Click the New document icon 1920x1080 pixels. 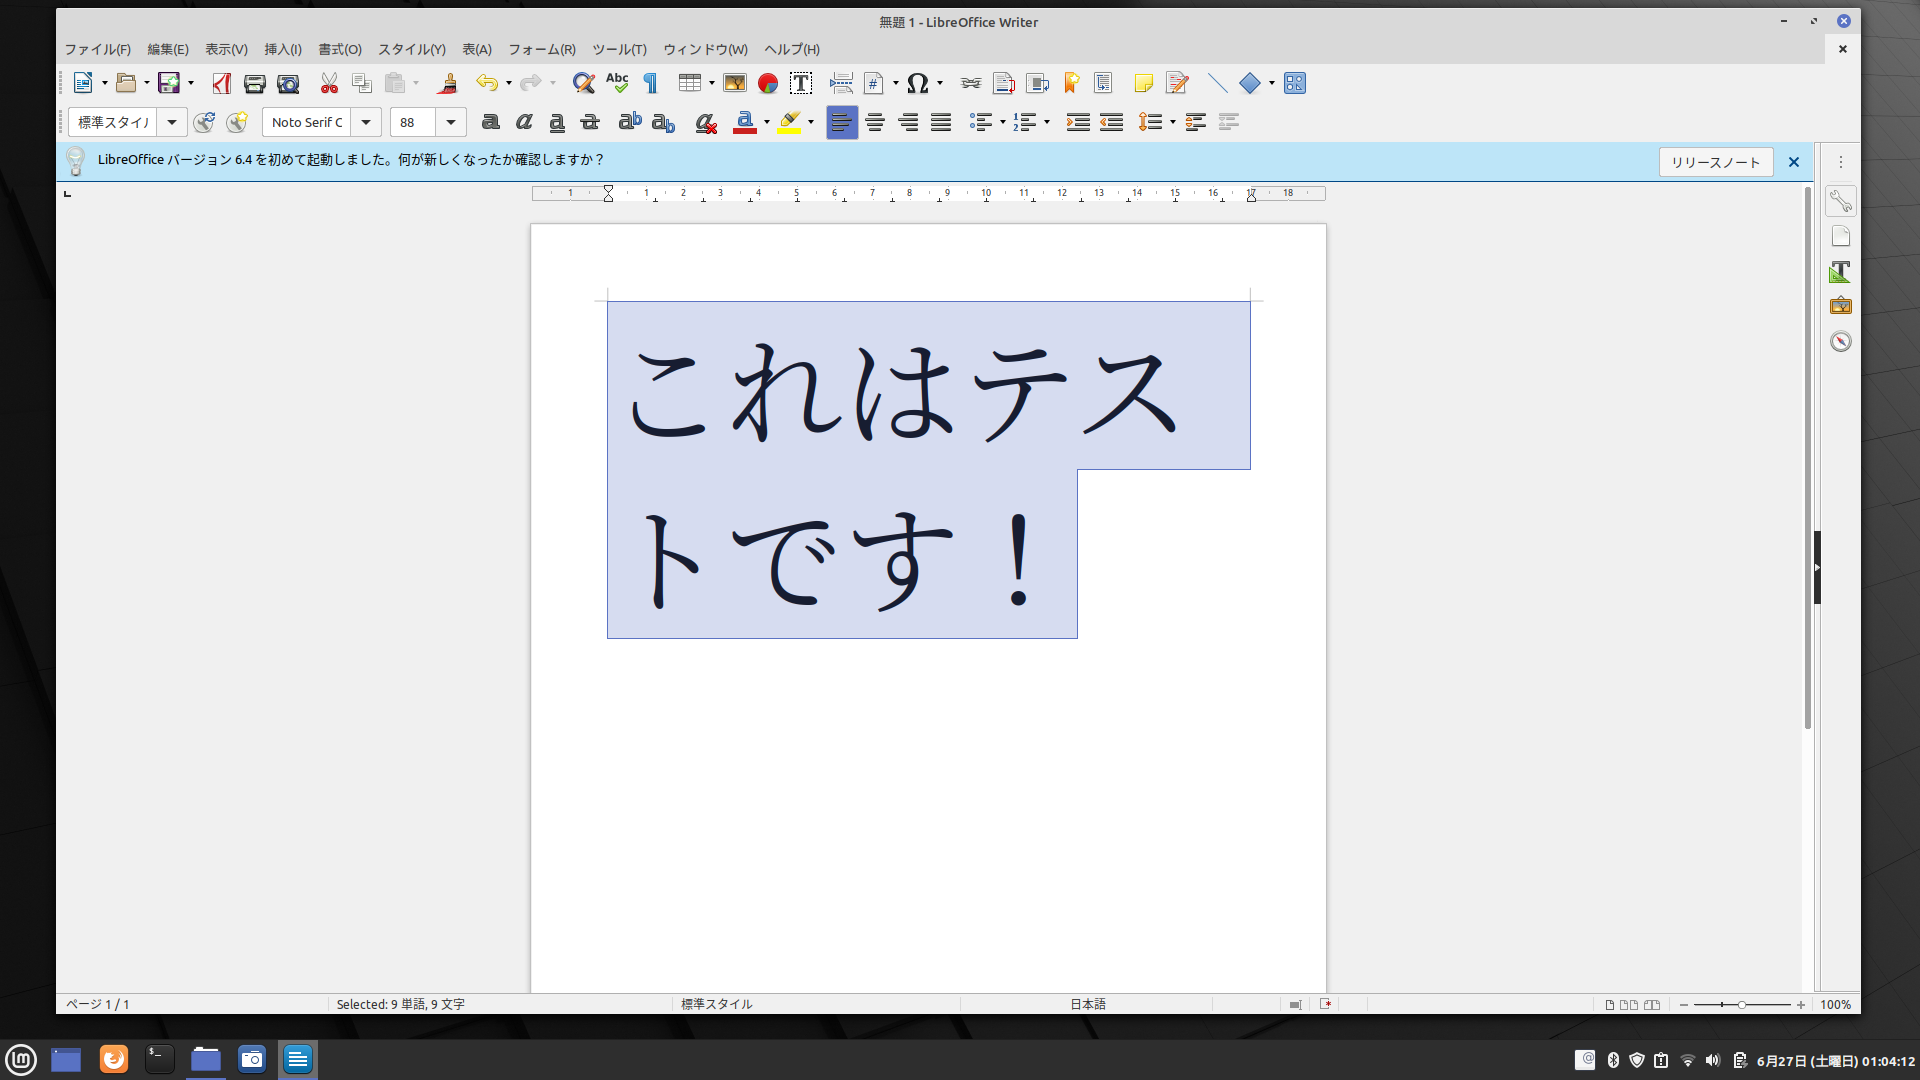(82, 83)
